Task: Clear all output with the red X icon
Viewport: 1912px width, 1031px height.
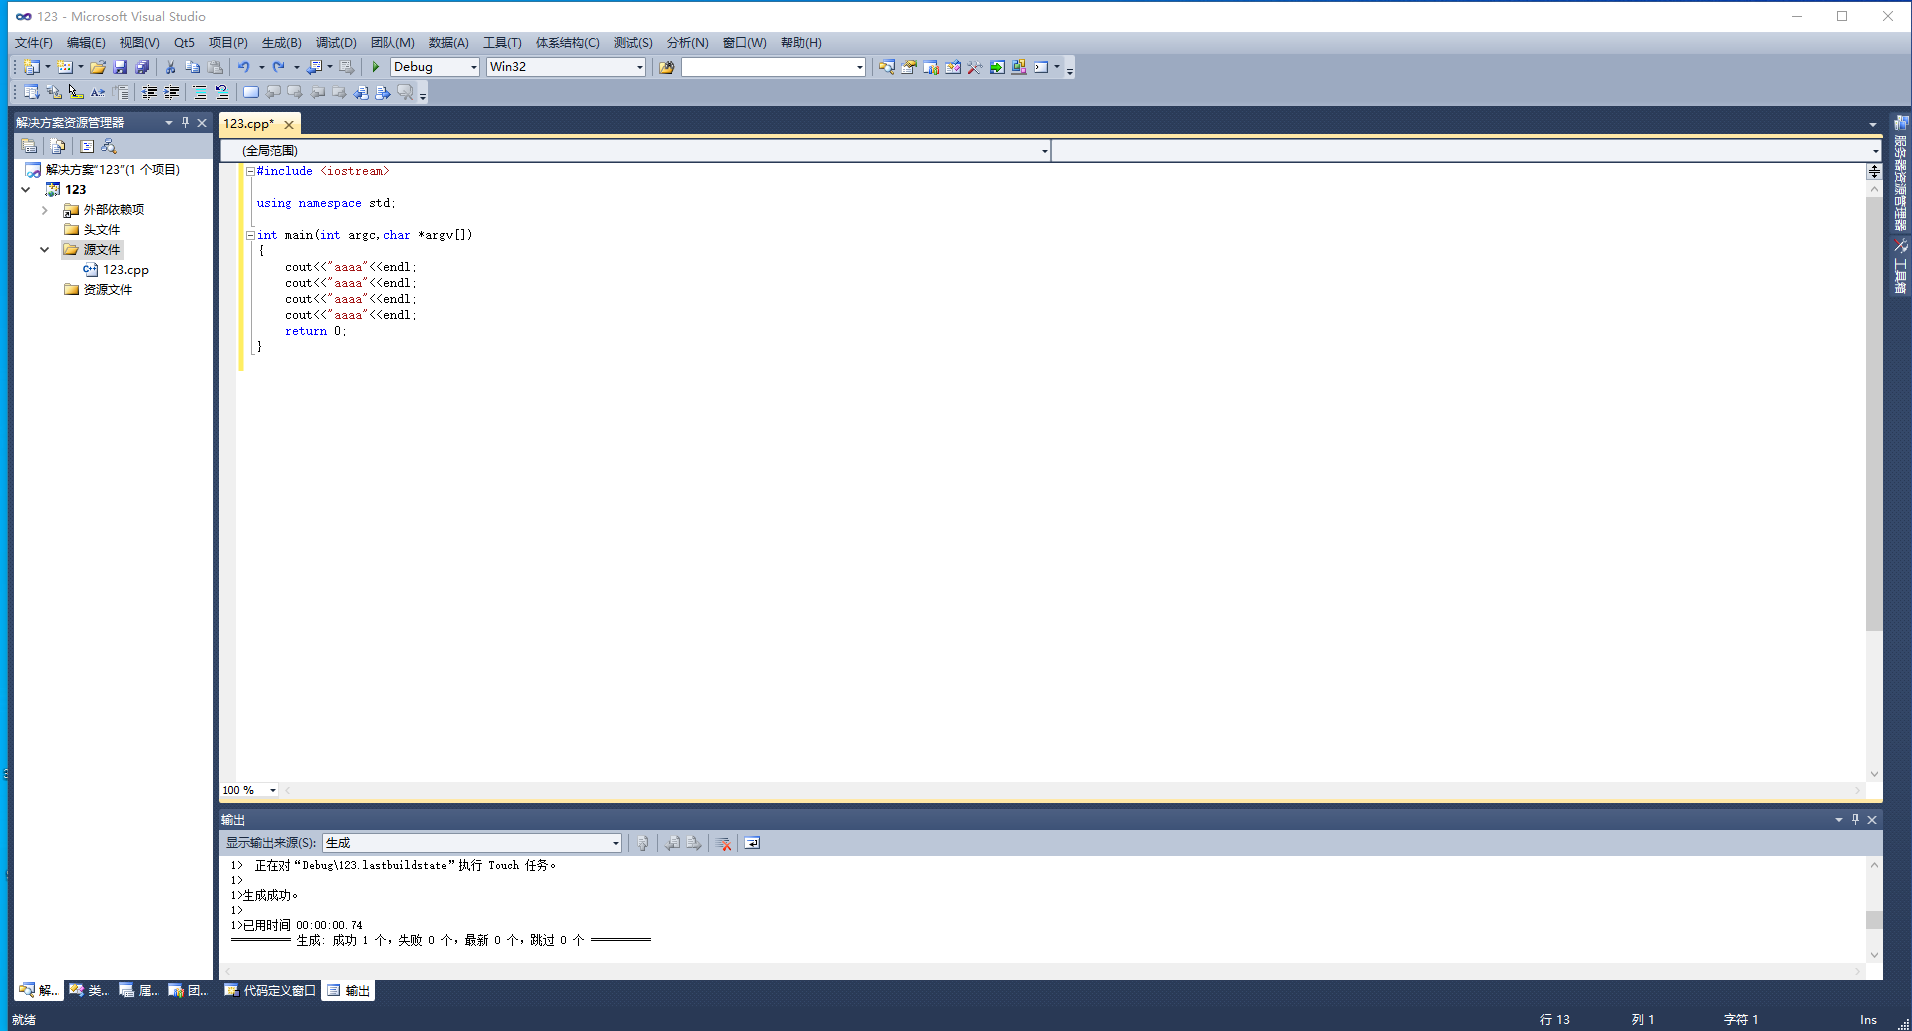Action: pyautogui.click(x=724, y=843)
